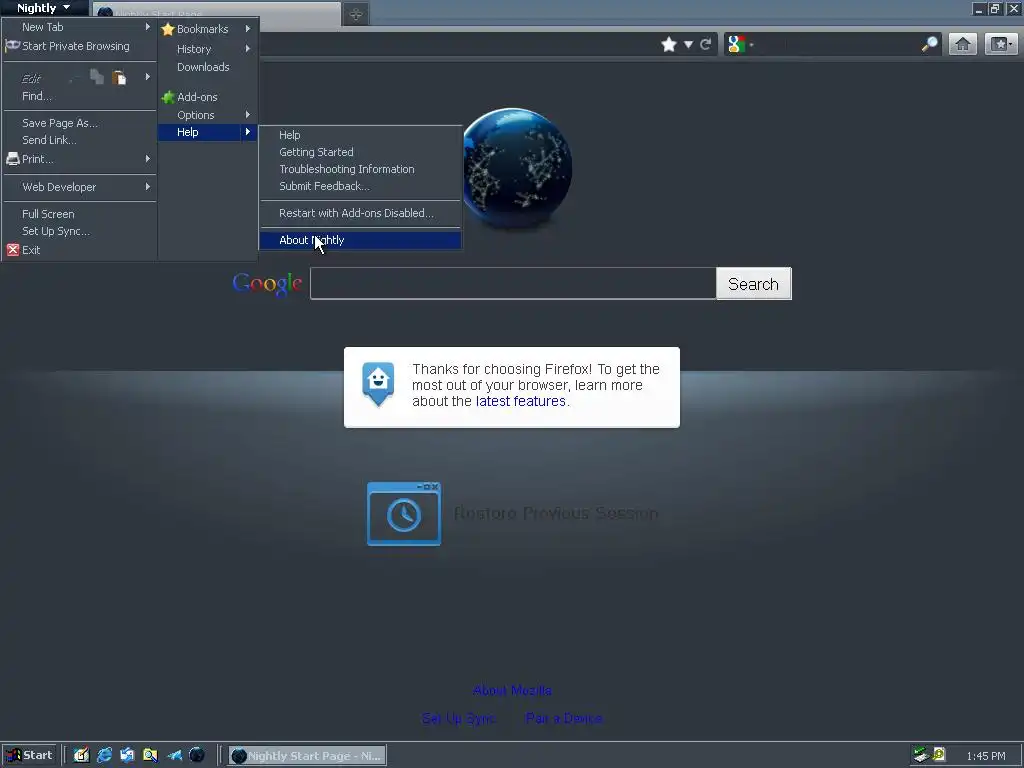Click the Search button
1024x768 pixels.
754,283
